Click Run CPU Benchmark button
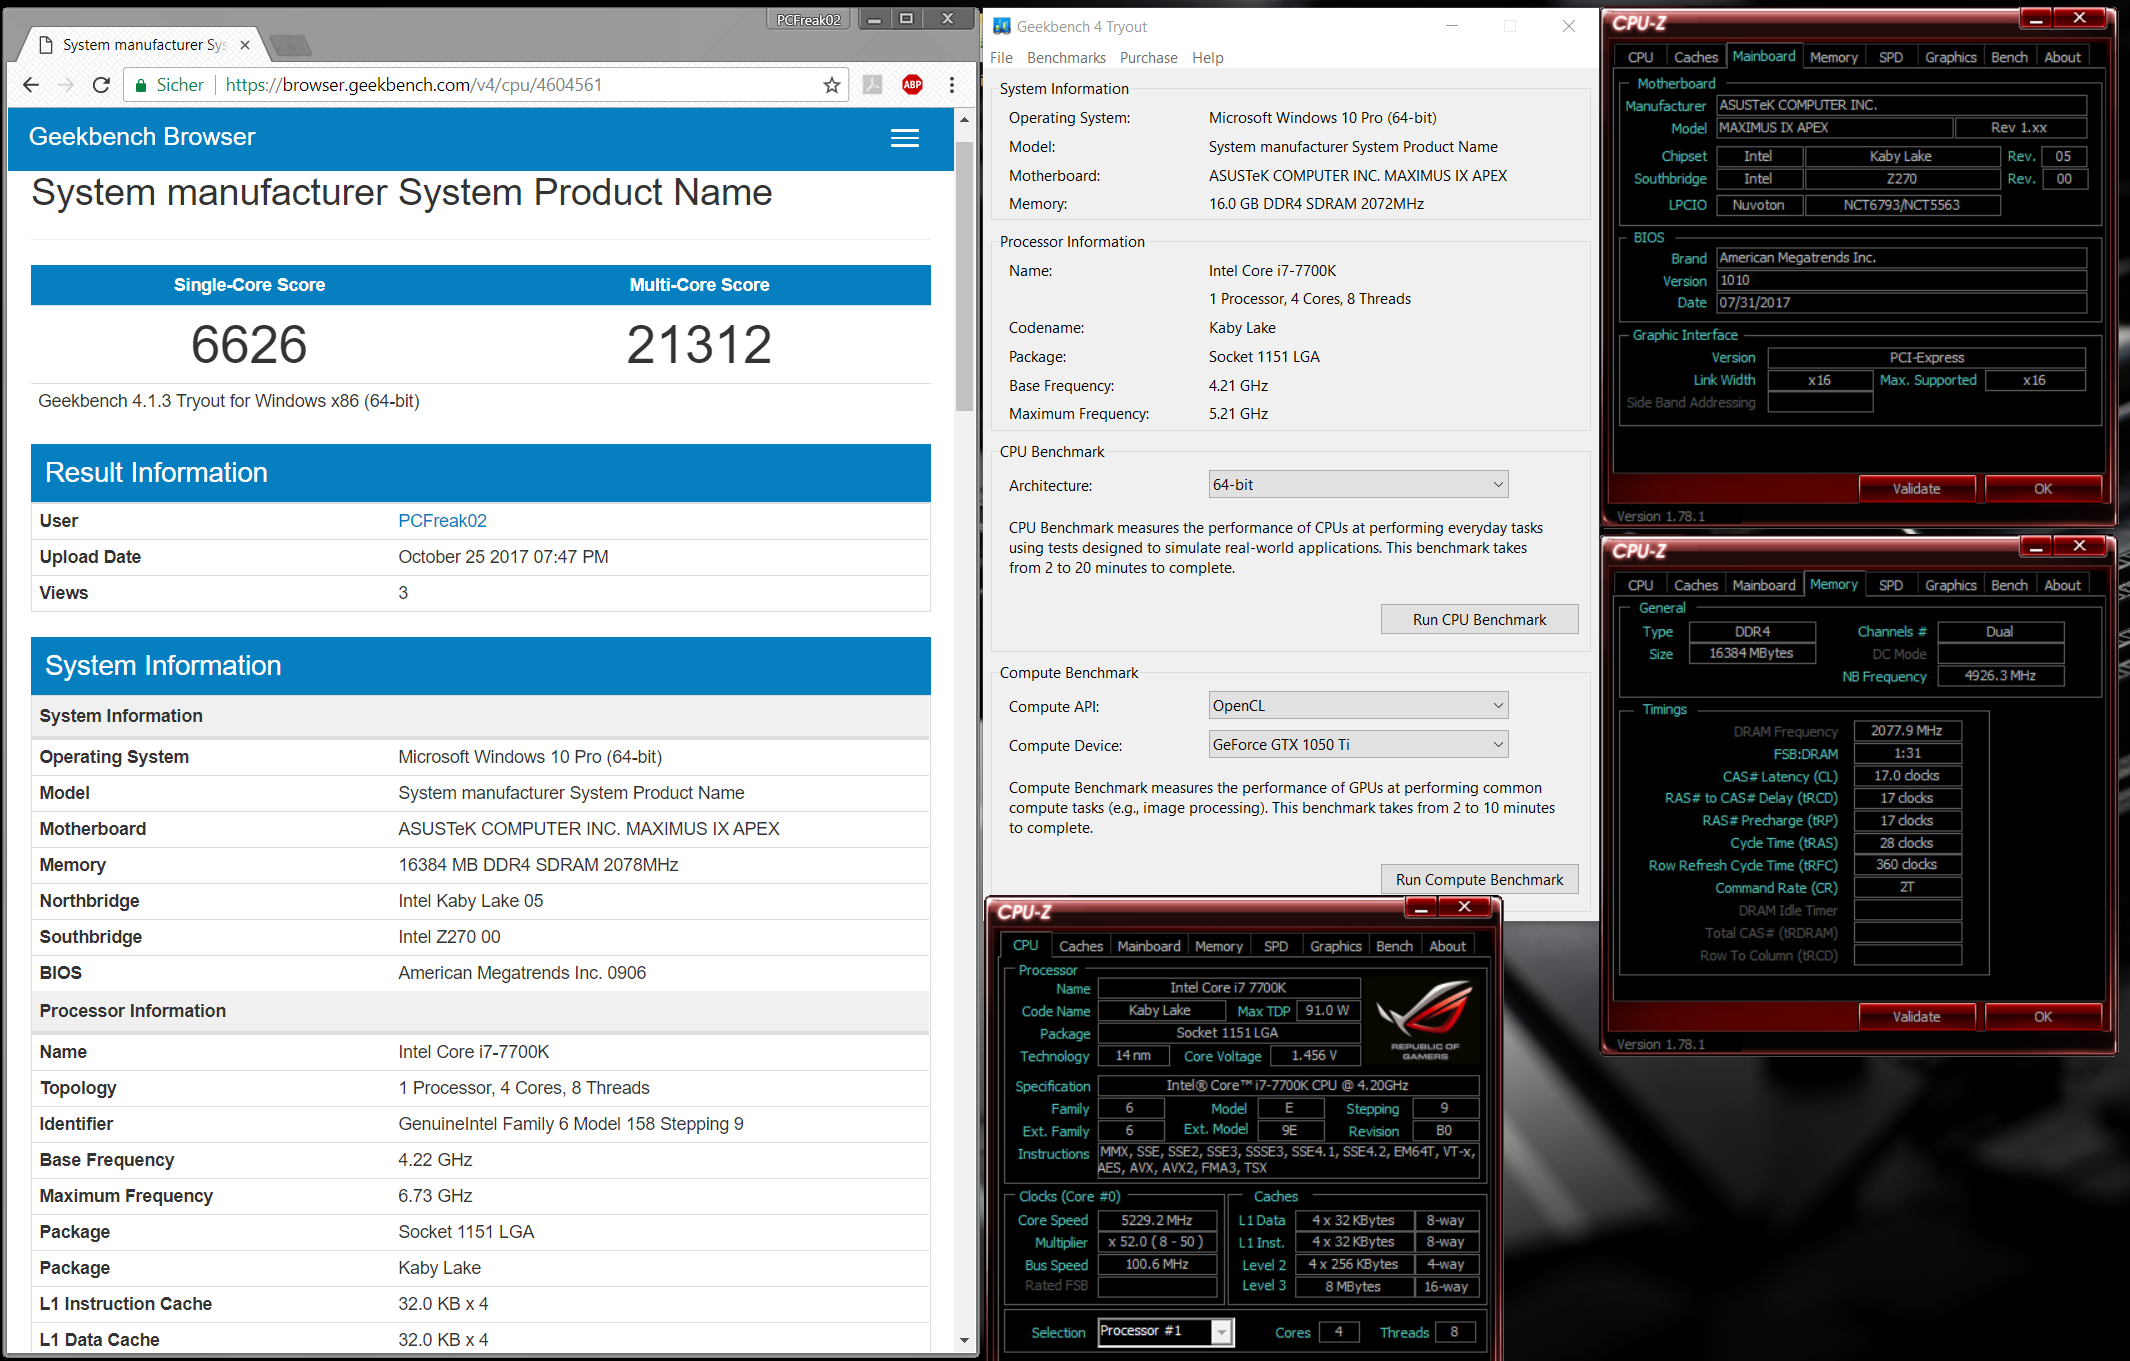The image size is (2130, 1361). coord(1479,620)
